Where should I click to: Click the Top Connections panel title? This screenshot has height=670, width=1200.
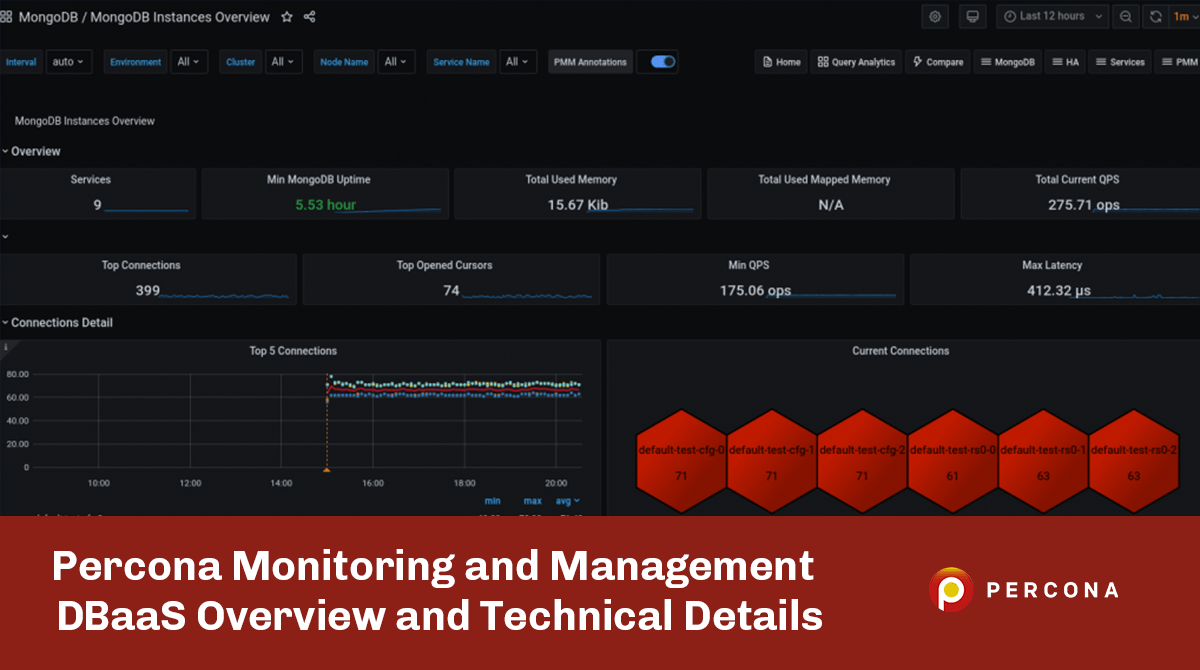[141, 265]
